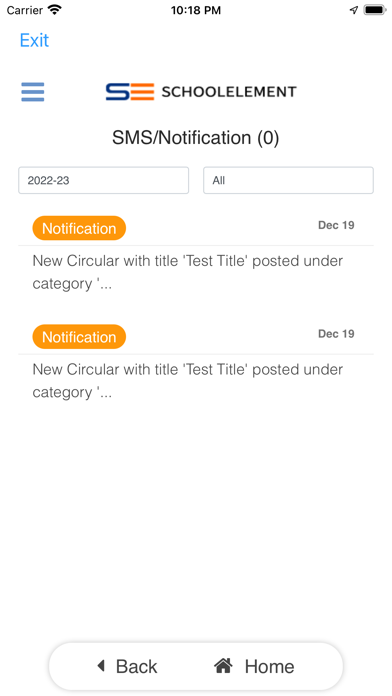Tap the Wi-Fi status icon
This screenshot has height=696, width=392.
(x=55, y=10)
